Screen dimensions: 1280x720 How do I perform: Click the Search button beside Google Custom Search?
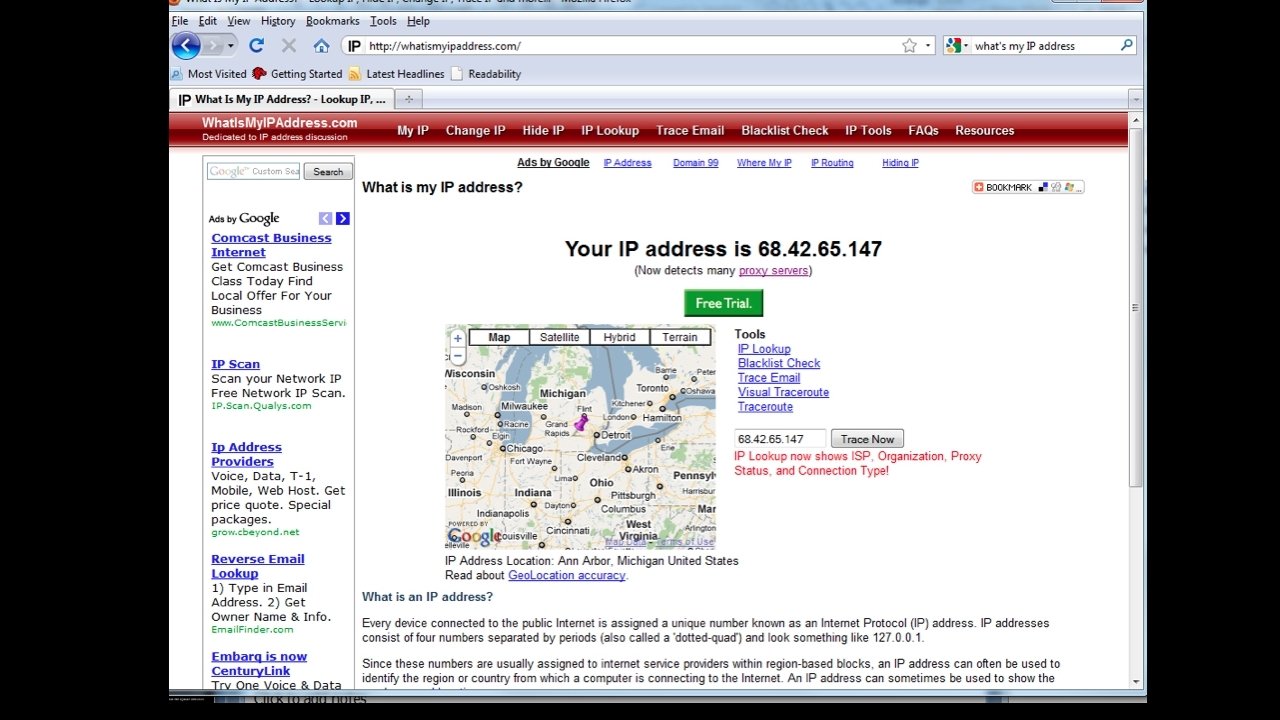point(328,172)
